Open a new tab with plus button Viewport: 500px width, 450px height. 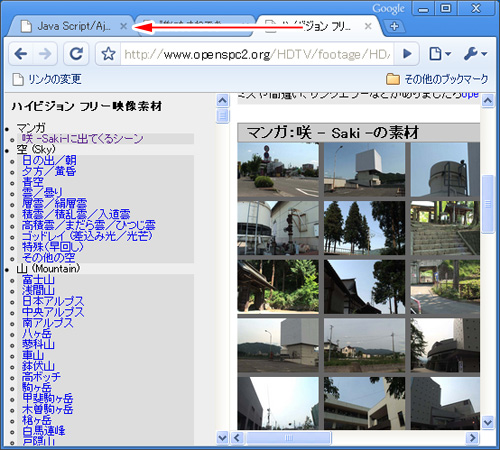point(394,26)
